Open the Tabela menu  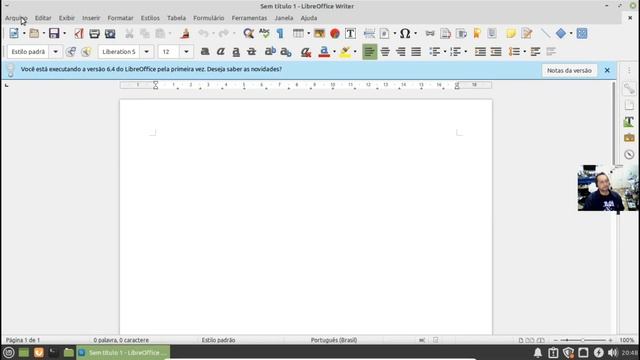176,18
